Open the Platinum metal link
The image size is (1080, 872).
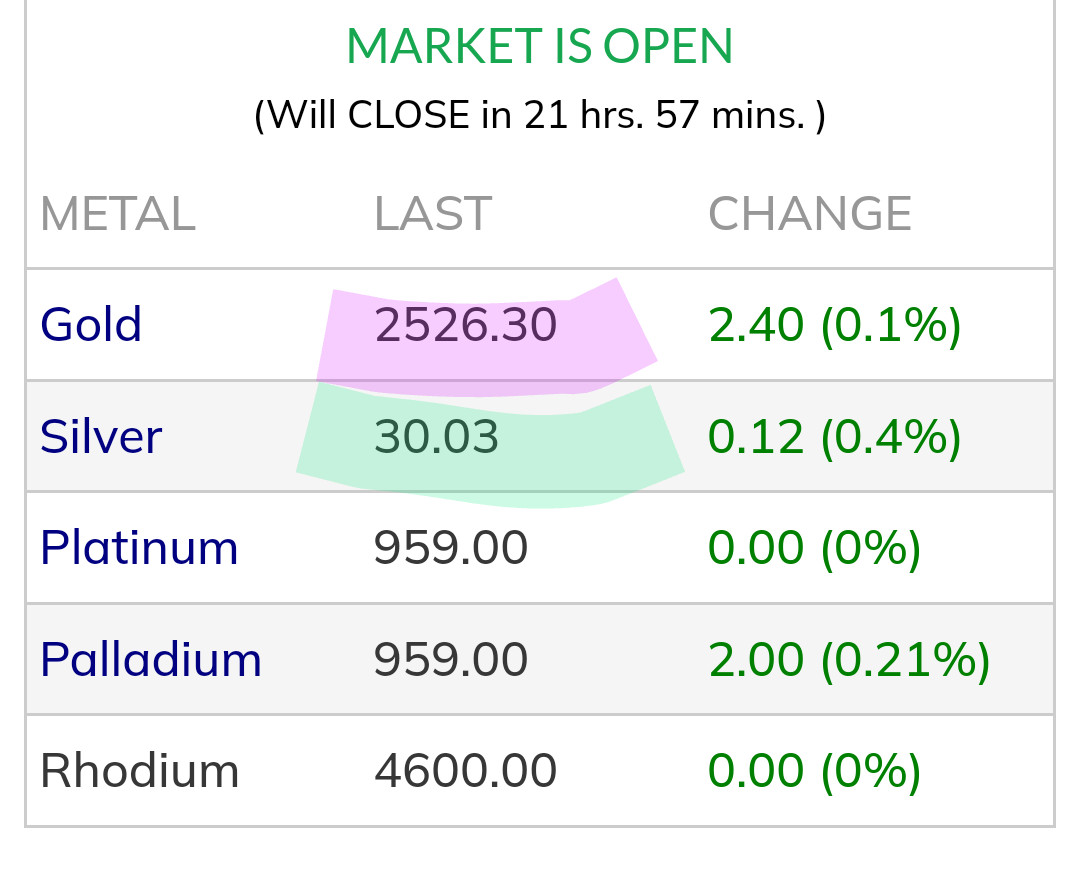(139, 548)
